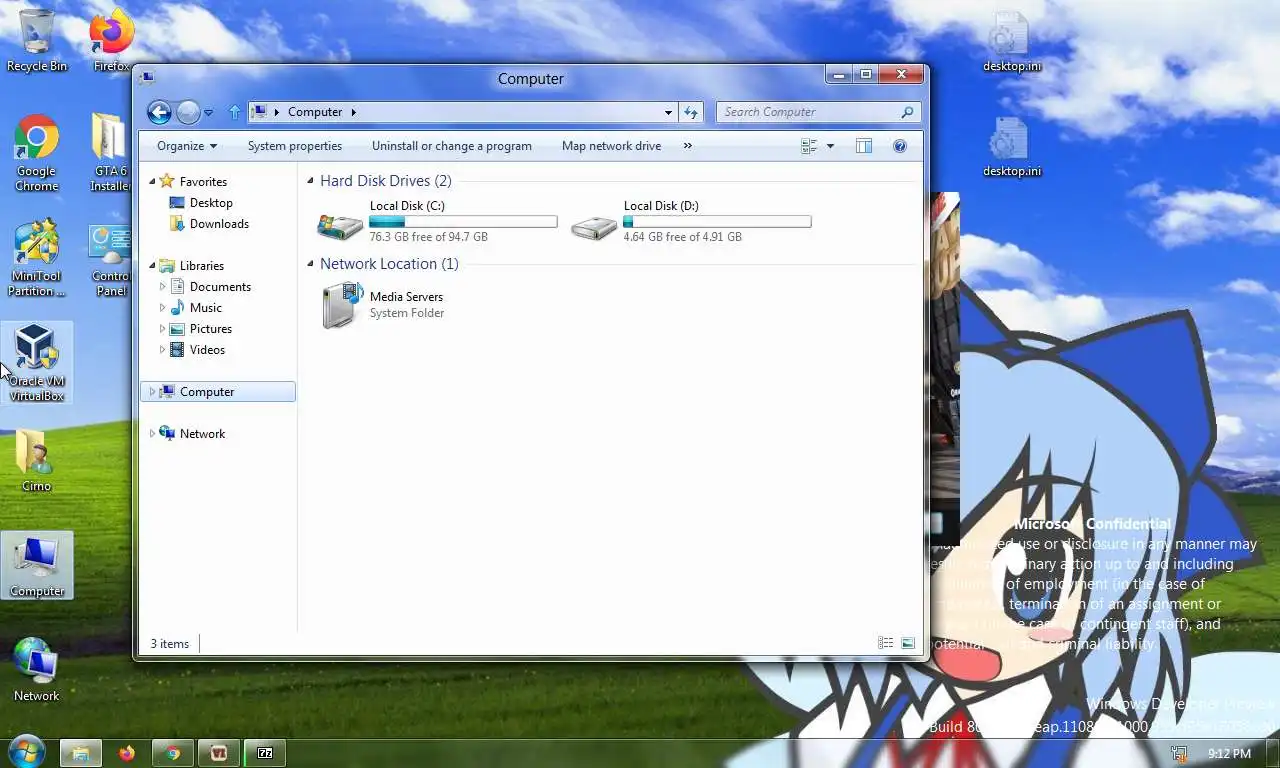
Task: Toggle the preview pane button
Action: 864,146
